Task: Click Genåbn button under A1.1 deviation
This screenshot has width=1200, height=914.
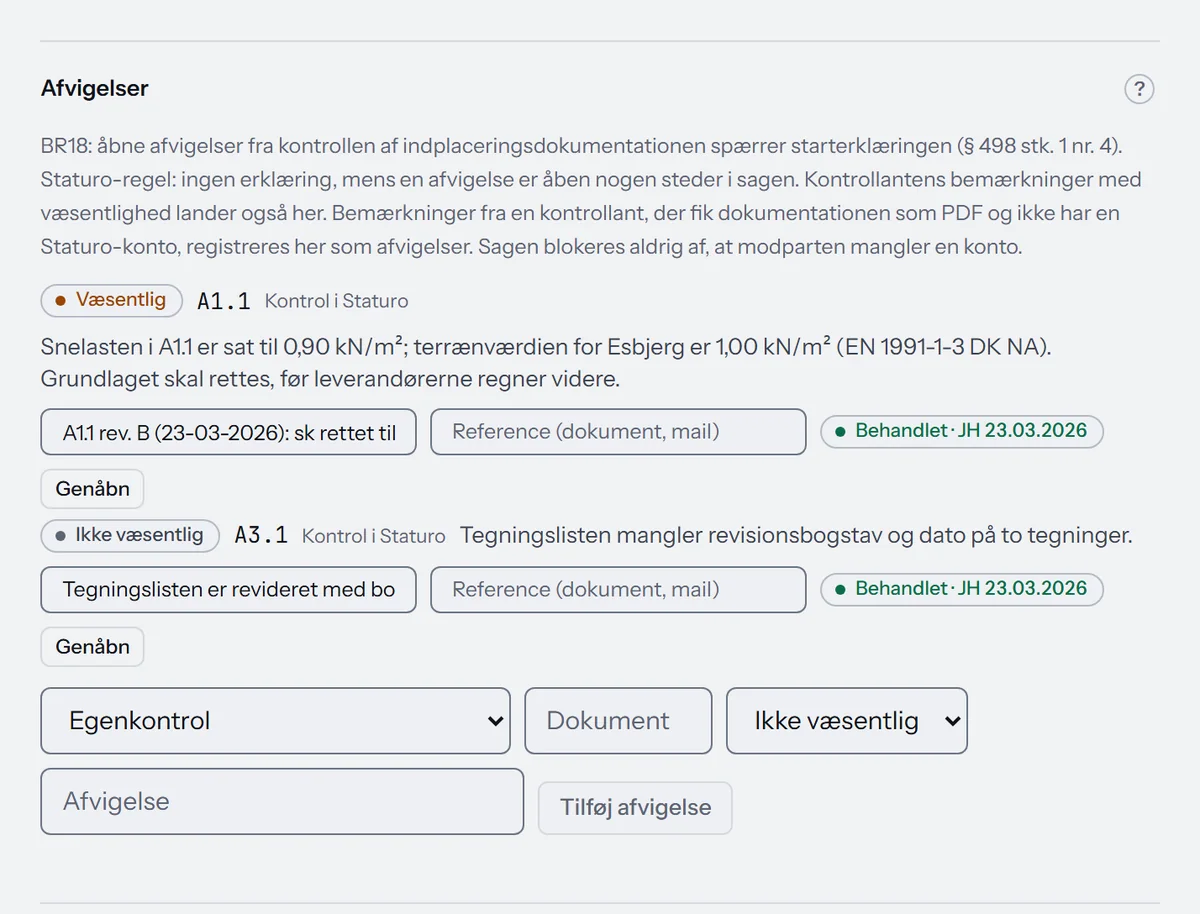Action: coord(92,489)
